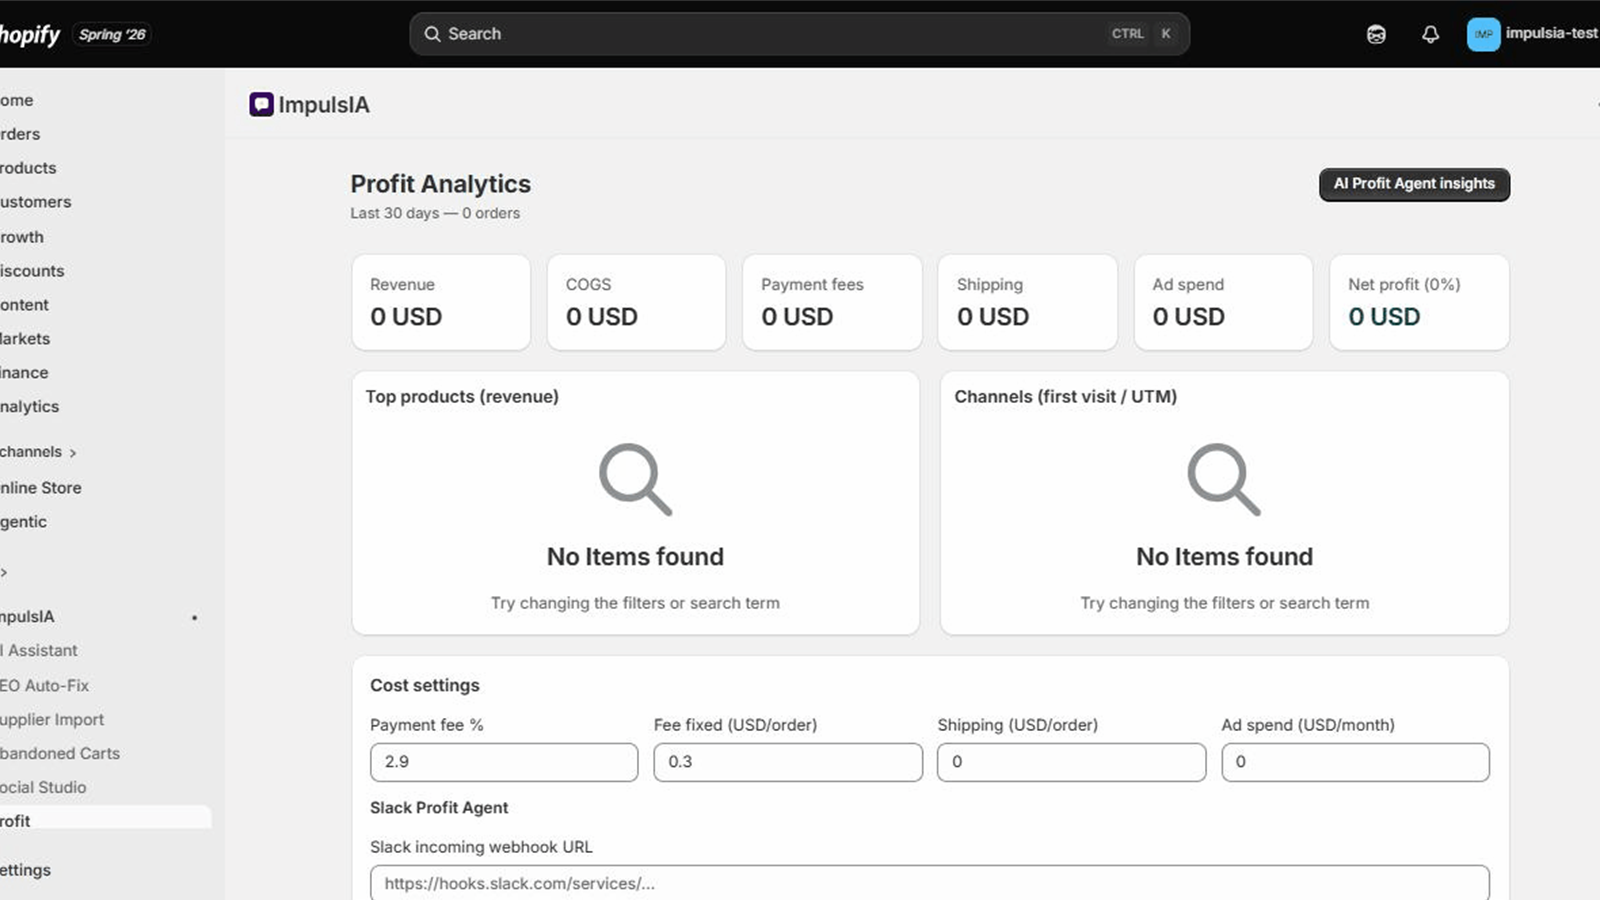The height and width of the screenshot is (900, 1600).
Task: Open AI Assistant under ImpulsIA
Action: [39, 651]
